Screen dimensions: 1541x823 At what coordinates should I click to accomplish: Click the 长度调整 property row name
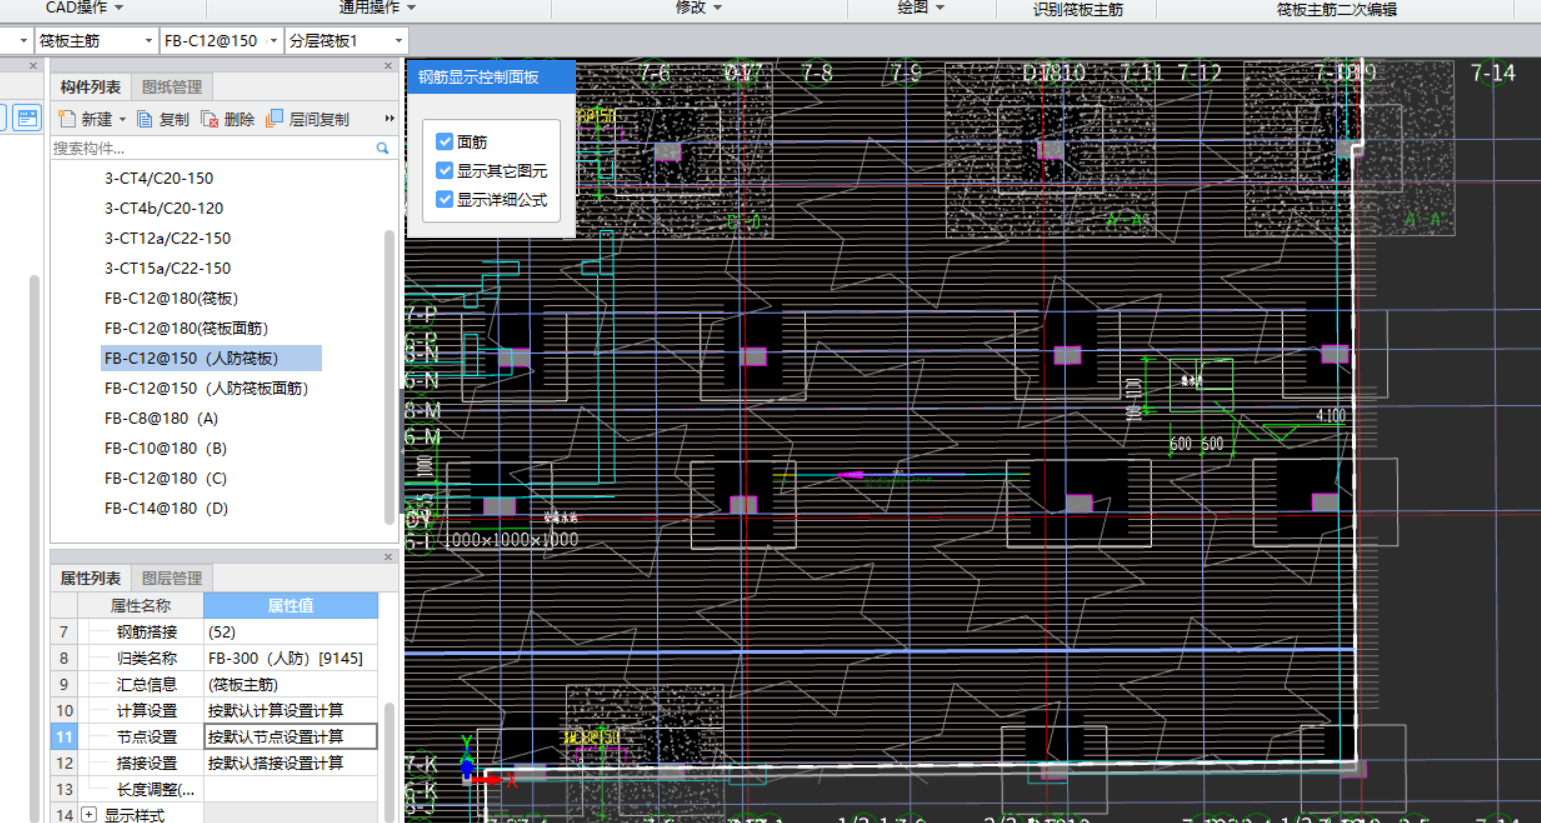pyautogui.click(x=155, y=789)
